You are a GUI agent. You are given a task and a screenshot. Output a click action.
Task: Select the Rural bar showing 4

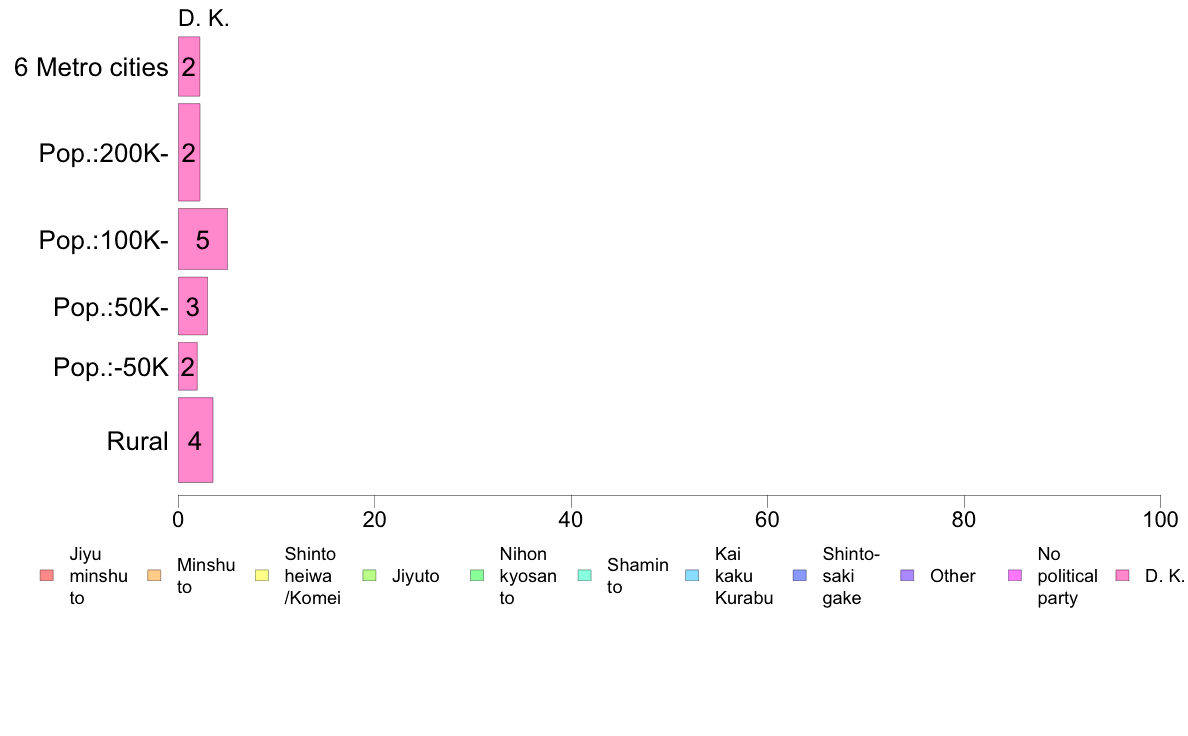click(195, 440)
